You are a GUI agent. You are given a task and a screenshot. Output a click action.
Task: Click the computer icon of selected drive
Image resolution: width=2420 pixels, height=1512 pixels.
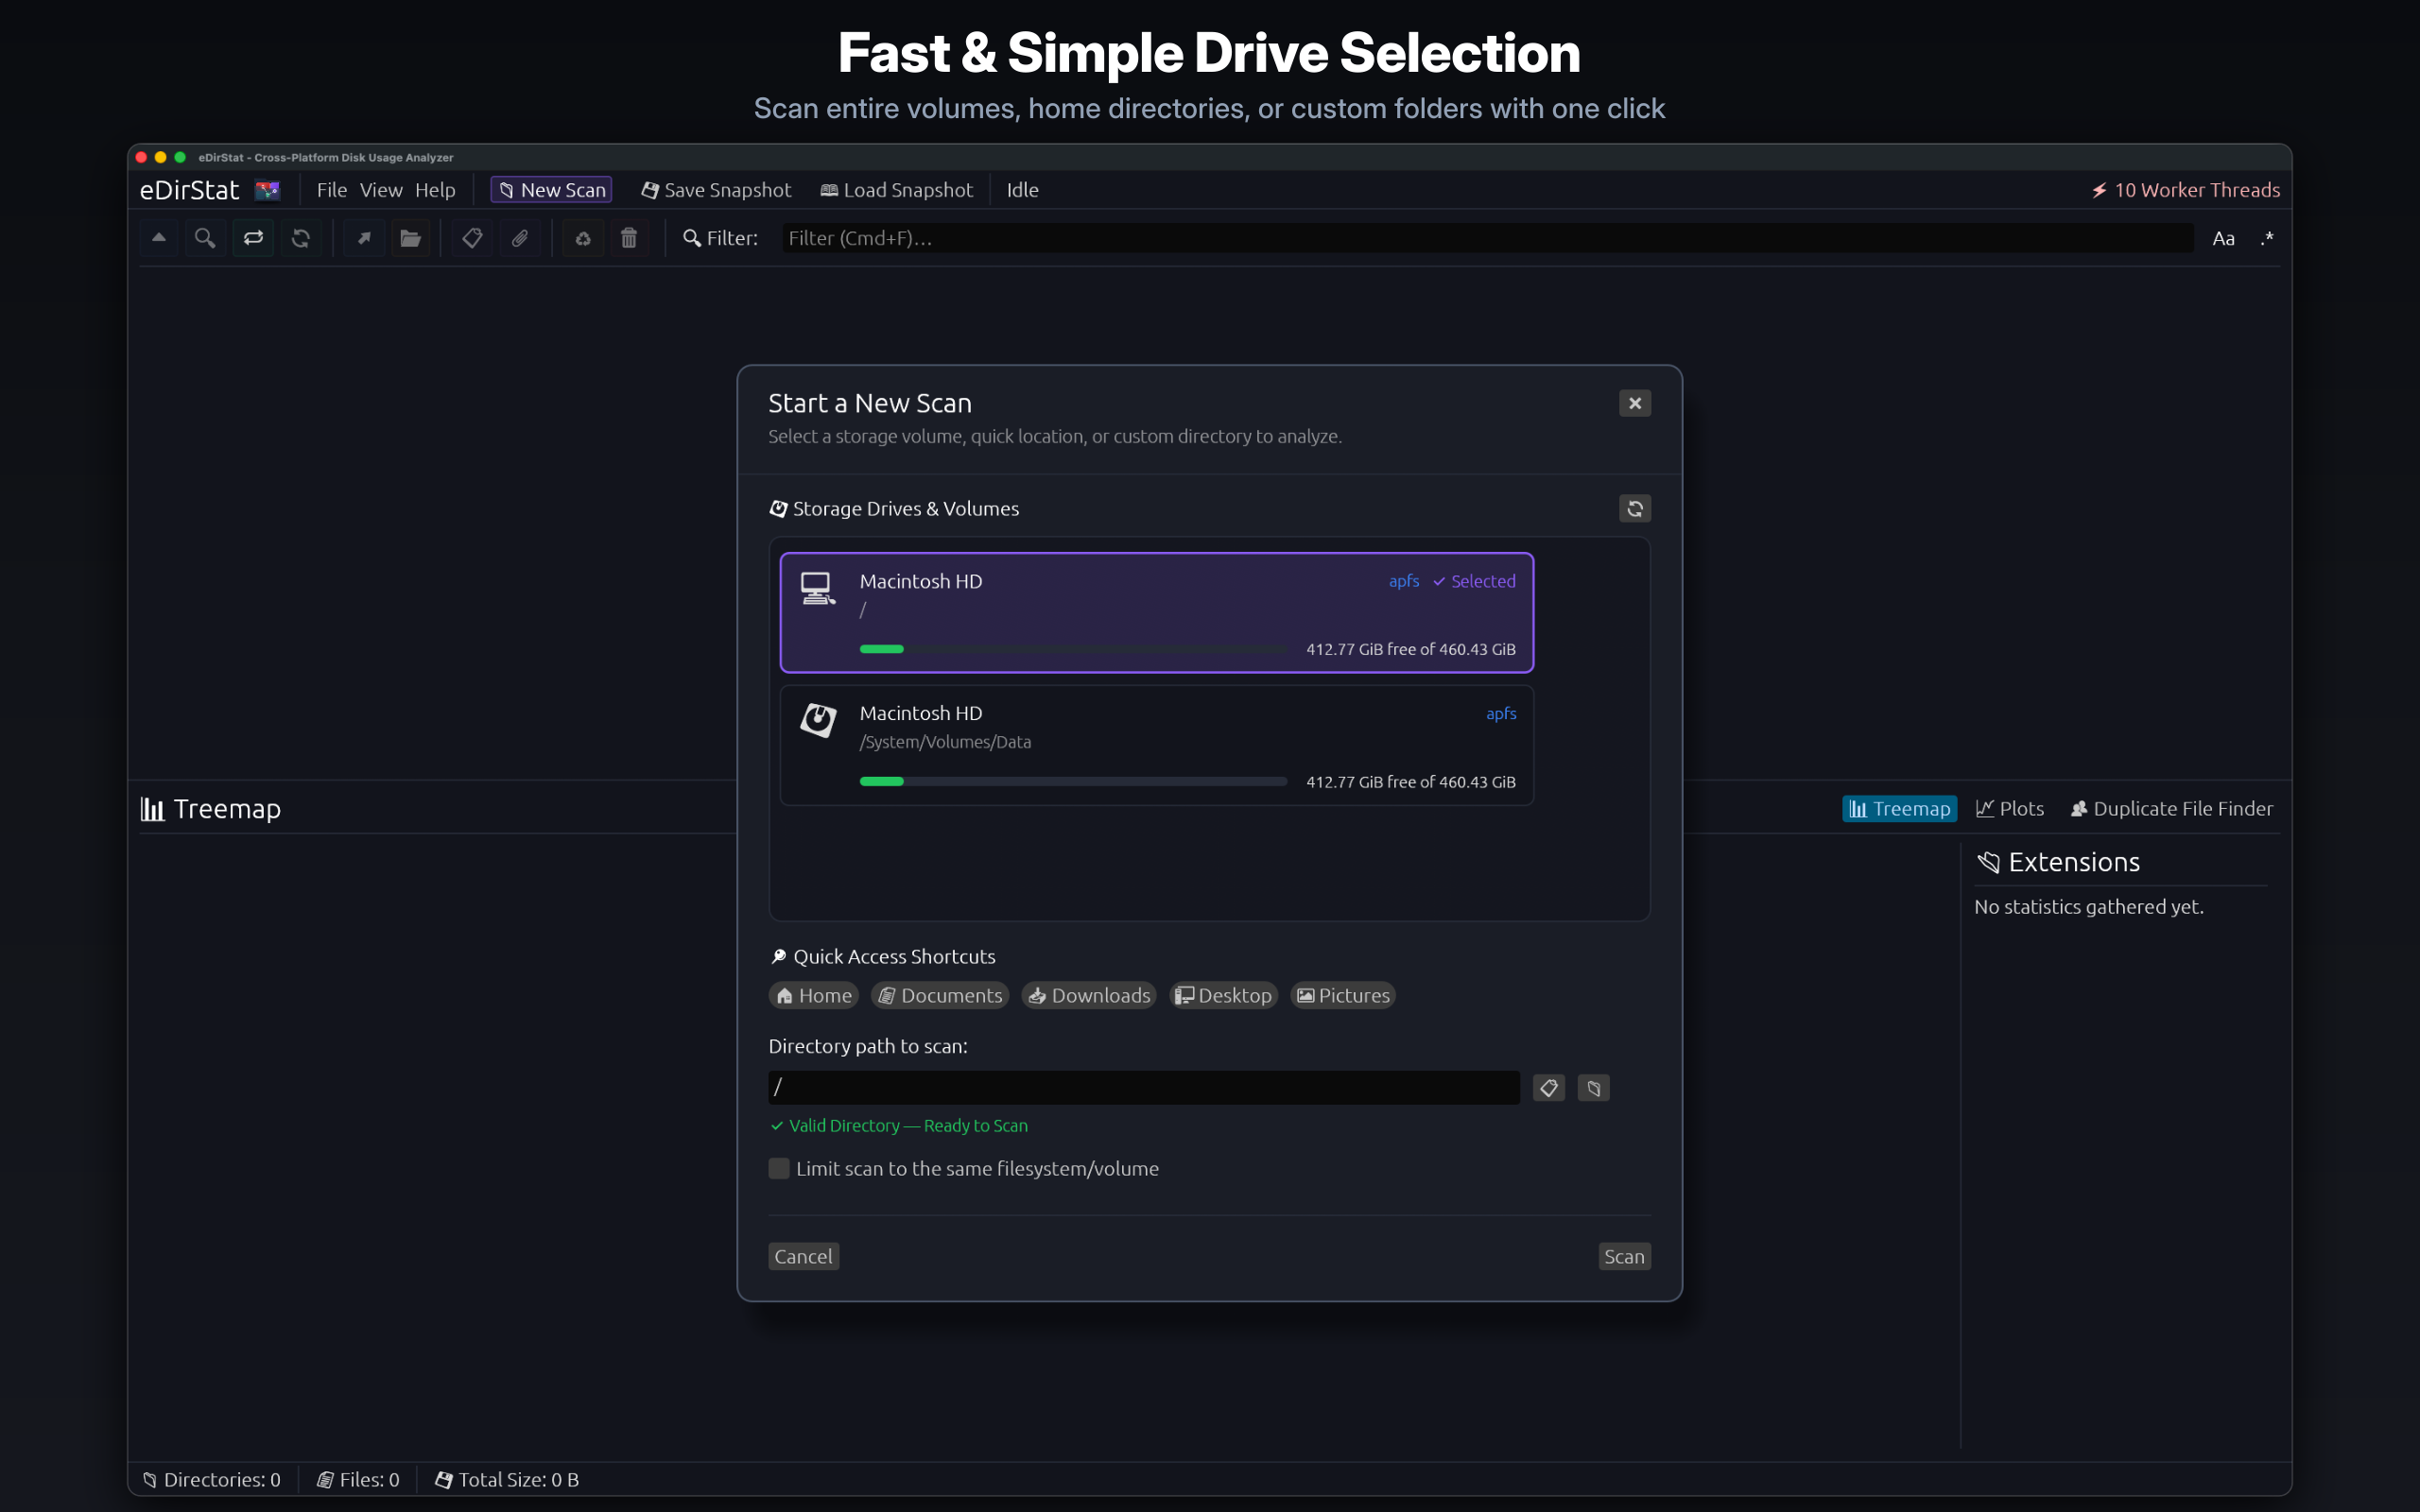817,588
